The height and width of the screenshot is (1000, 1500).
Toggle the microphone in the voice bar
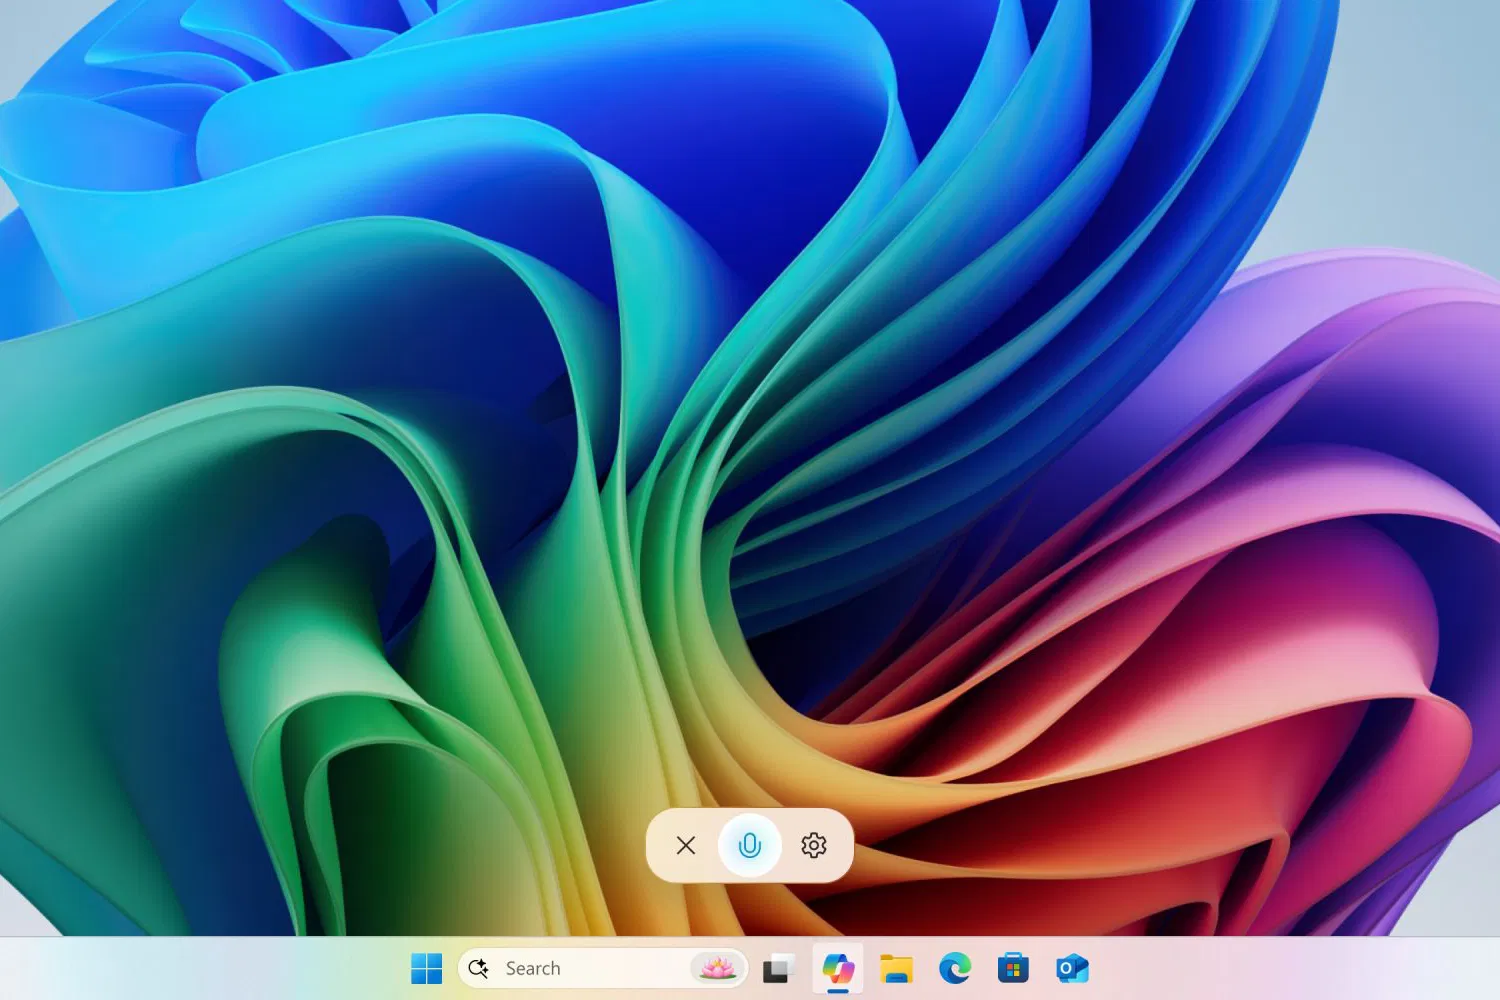pyautogui.click(x=749, y=846)
